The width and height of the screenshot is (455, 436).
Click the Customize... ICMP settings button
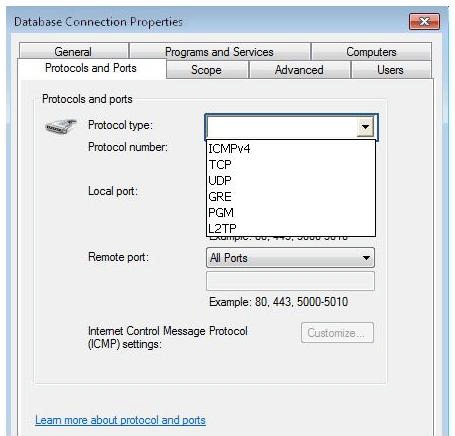(x=337, y=332)
